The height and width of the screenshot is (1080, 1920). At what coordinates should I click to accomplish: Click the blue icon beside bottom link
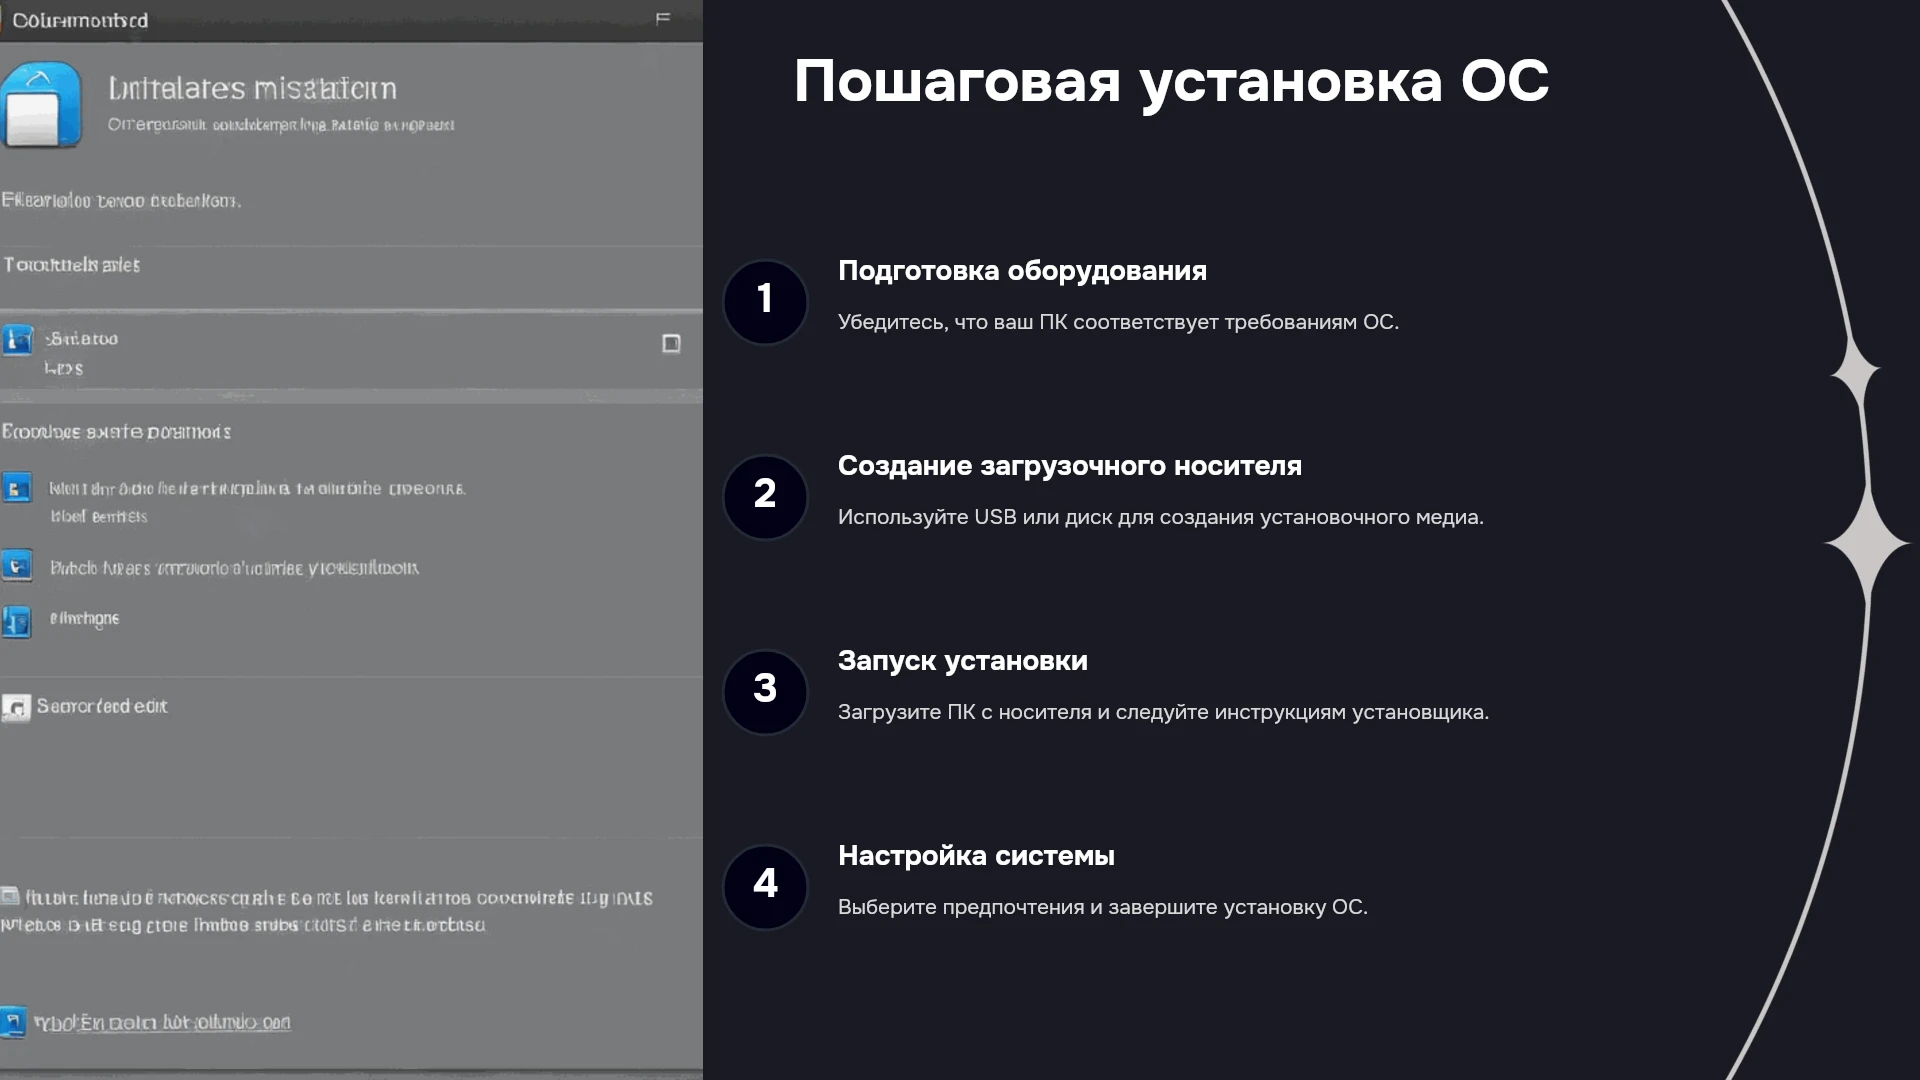[13, 1022]
